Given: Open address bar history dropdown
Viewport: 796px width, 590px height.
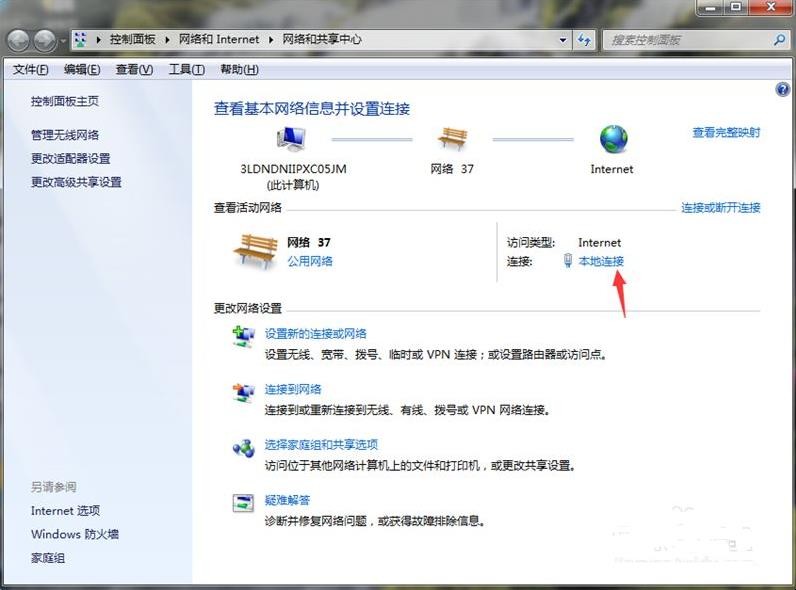Looking at the screenshot, I should [x=562, y=40].
